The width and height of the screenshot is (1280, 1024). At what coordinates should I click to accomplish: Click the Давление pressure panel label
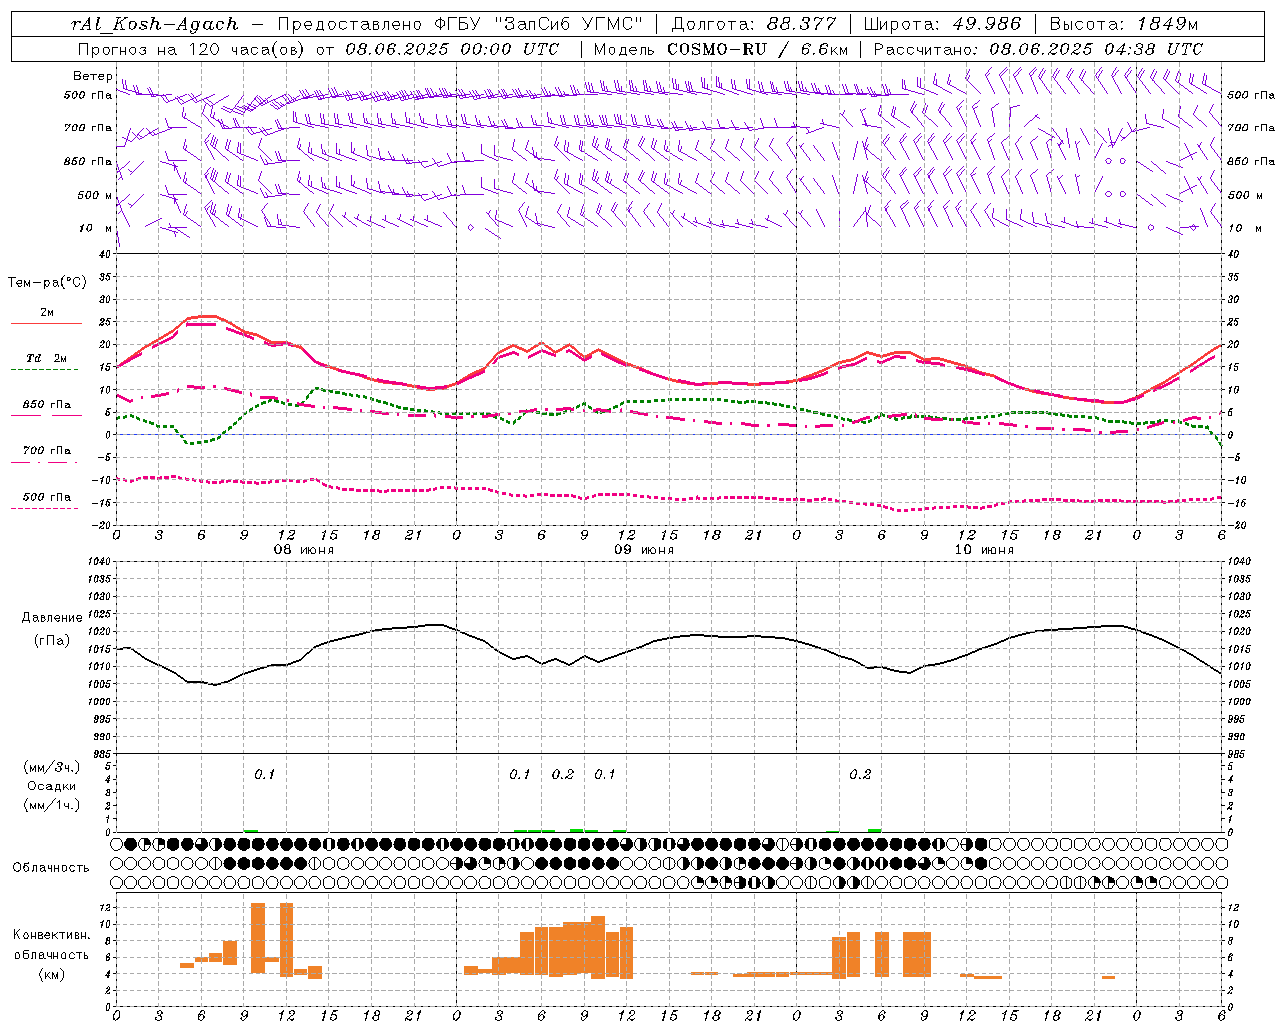52,618
